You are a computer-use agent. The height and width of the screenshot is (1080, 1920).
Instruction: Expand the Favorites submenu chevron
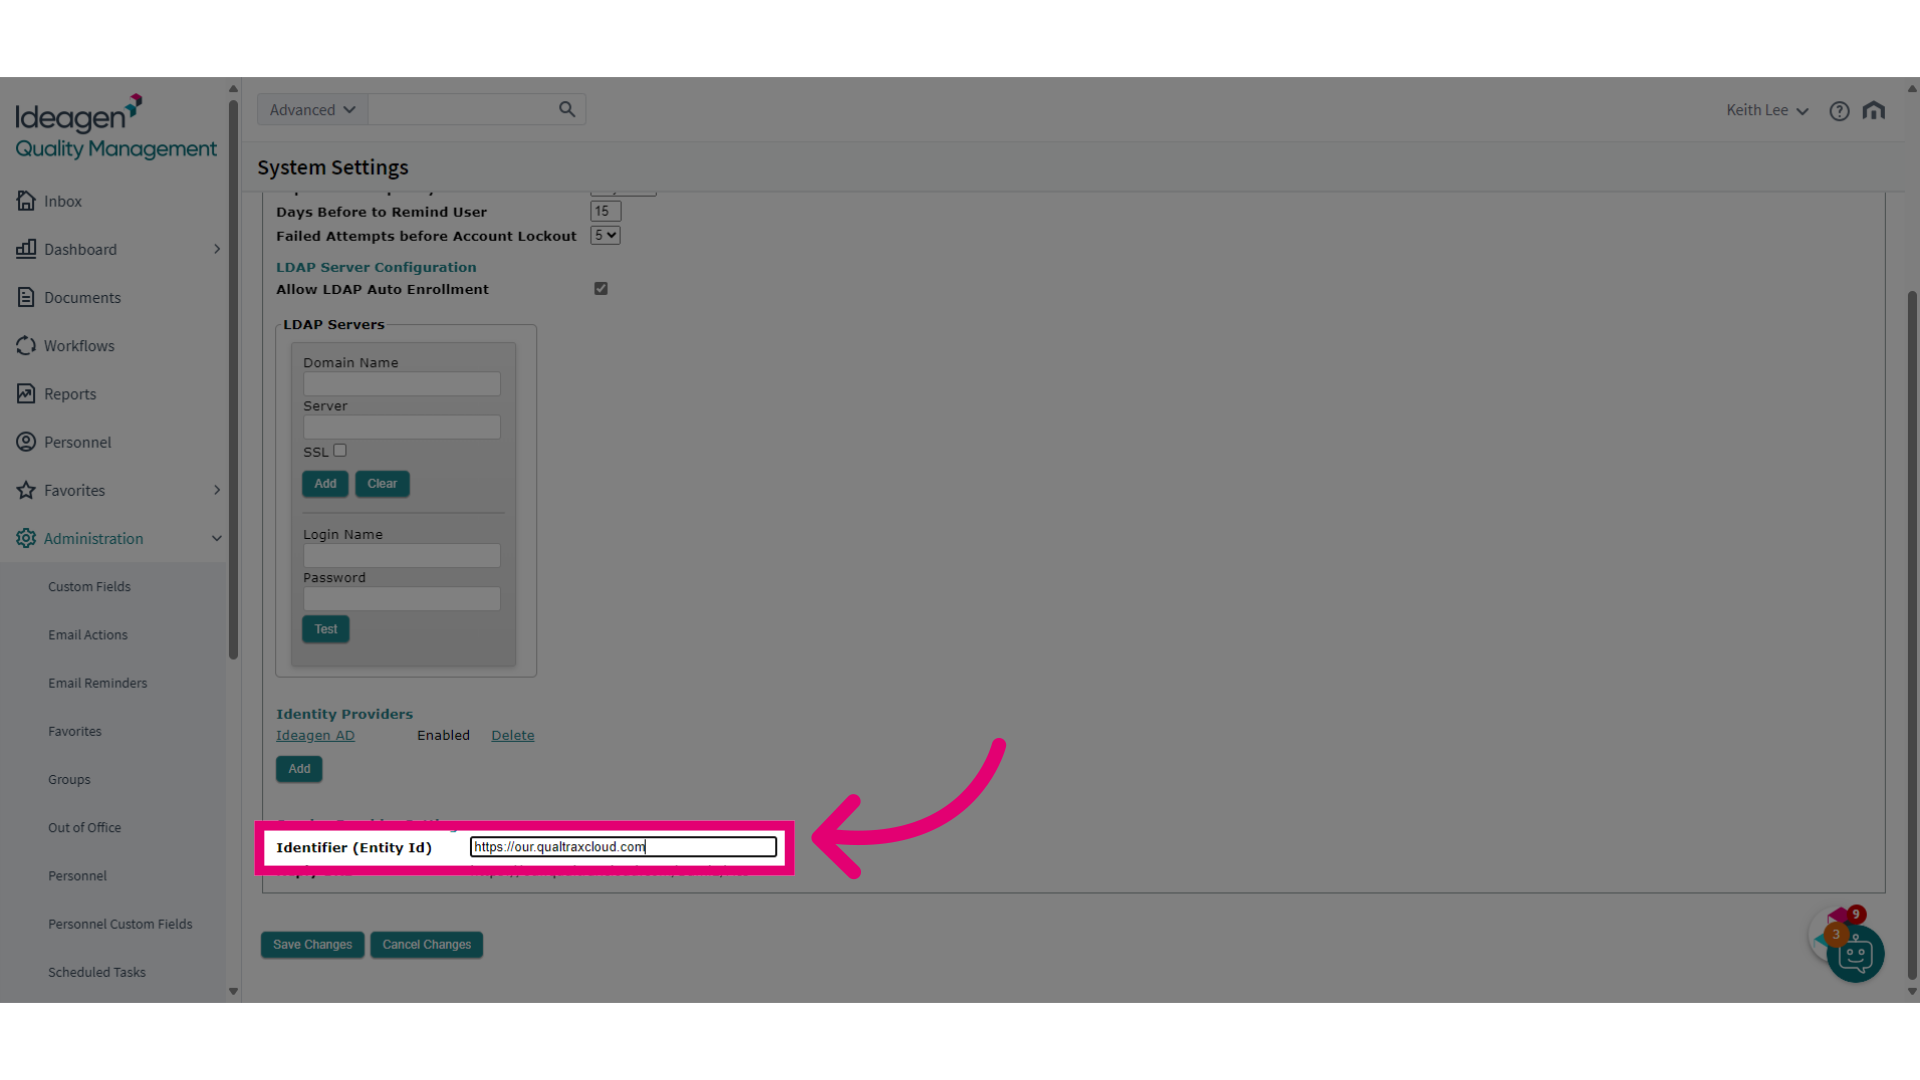tap(217, 490)
